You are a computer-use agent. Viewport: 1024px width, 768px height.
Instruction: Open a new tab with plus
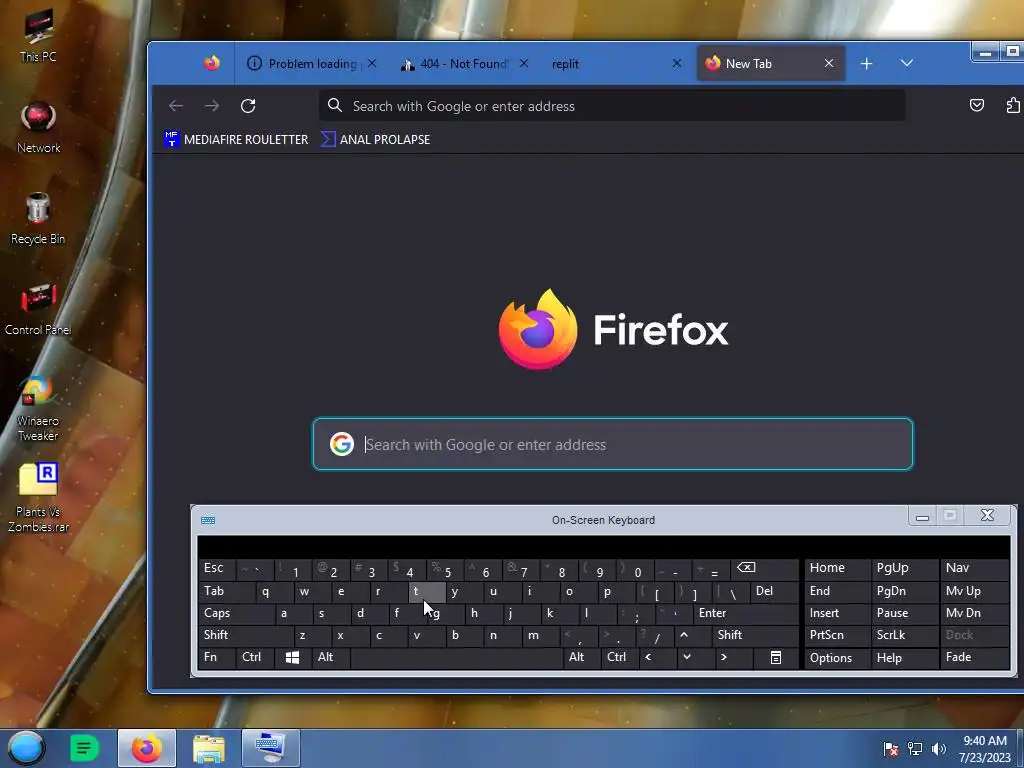[x=866, y=63]
